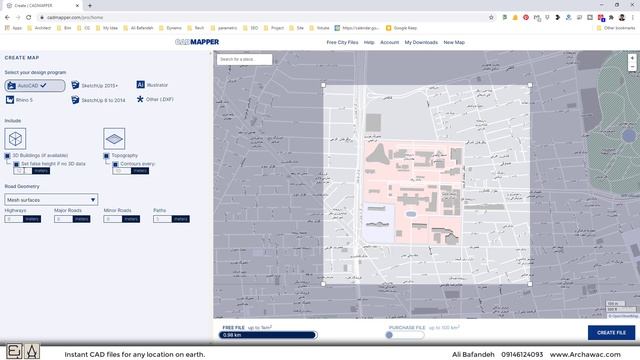This screenshot has width=640, height=360.
Task: Toggle Contours every checkbox
Action: click(x=115, y=164)
